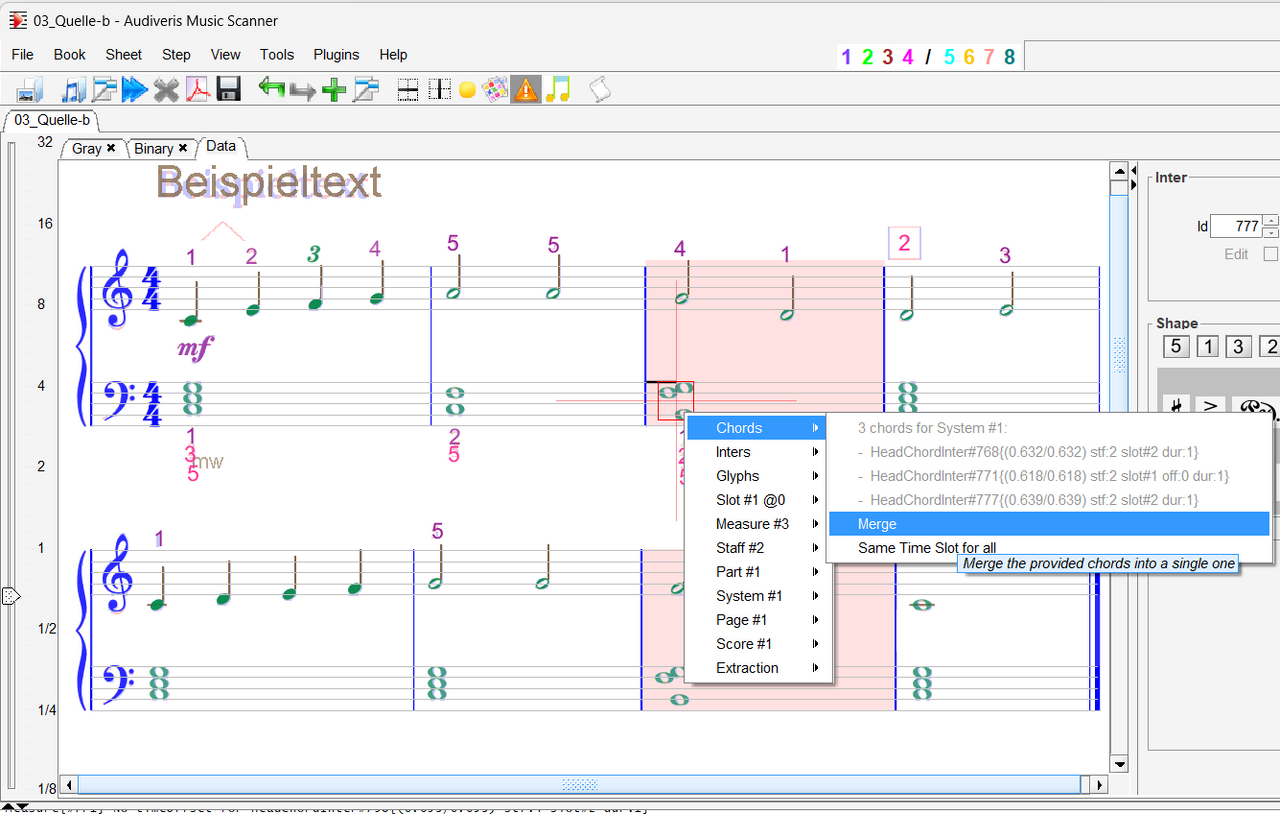
Task: Open an image file via toolbar icon
Action: coord(30,89)
